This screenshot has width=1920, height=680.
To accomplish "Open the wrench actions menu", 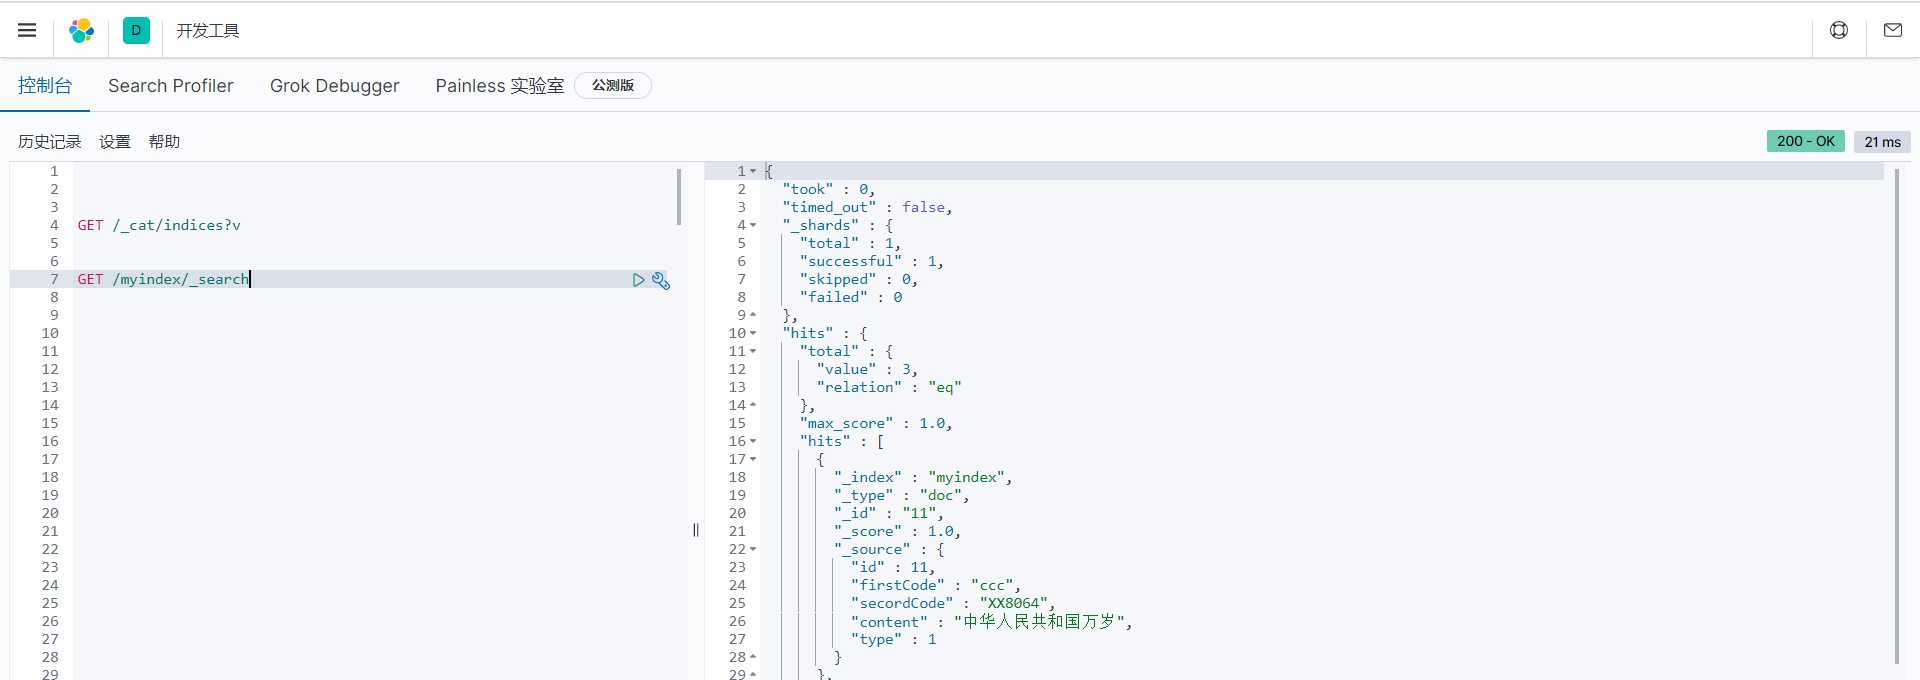I will click(x=661, y=280).
